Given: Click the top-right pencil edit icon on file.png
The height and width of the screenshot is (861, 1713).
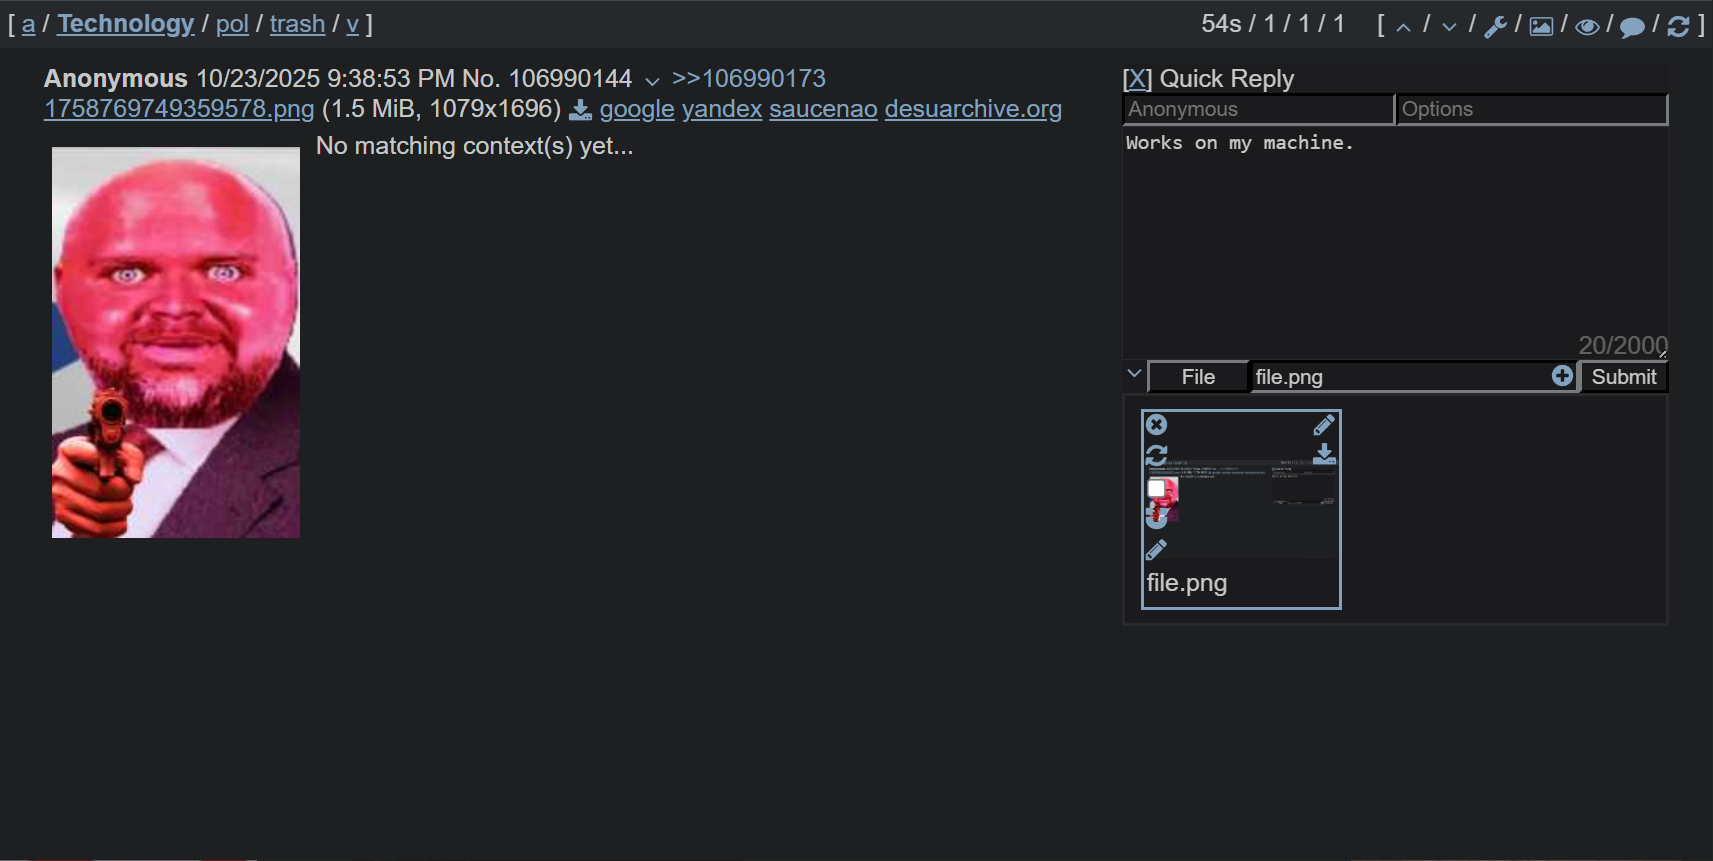Looking at the screenshot, I should point(1324,425).
